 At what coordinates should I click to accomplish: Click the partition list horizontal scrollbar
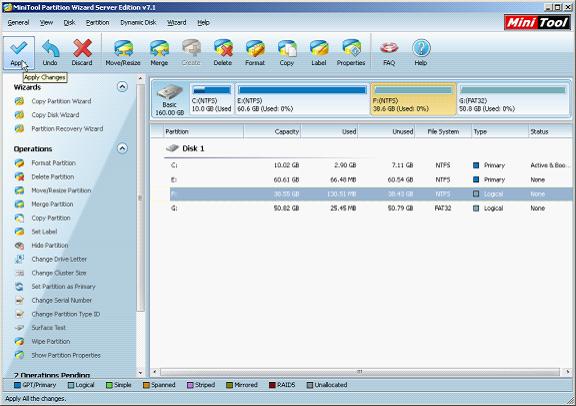coord(360,372)
